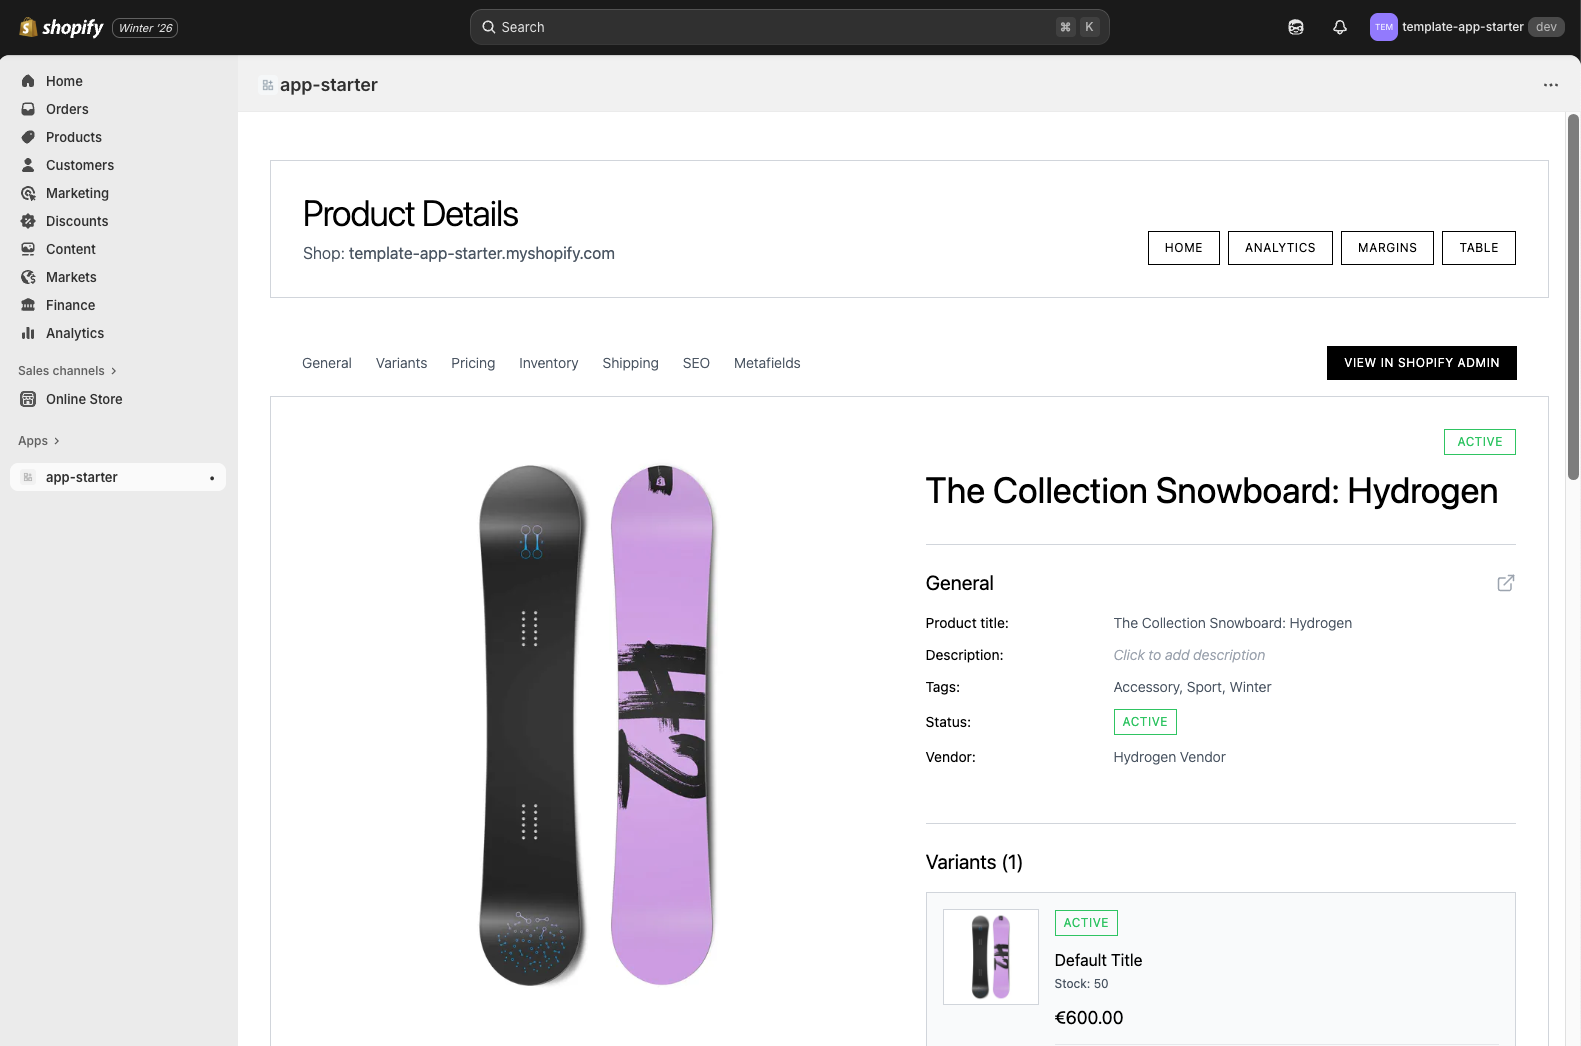Screen dimensions: 1581x1046
Task: Navigate to Marketing via its megaphone icon
Action: (x=28, y=193)
